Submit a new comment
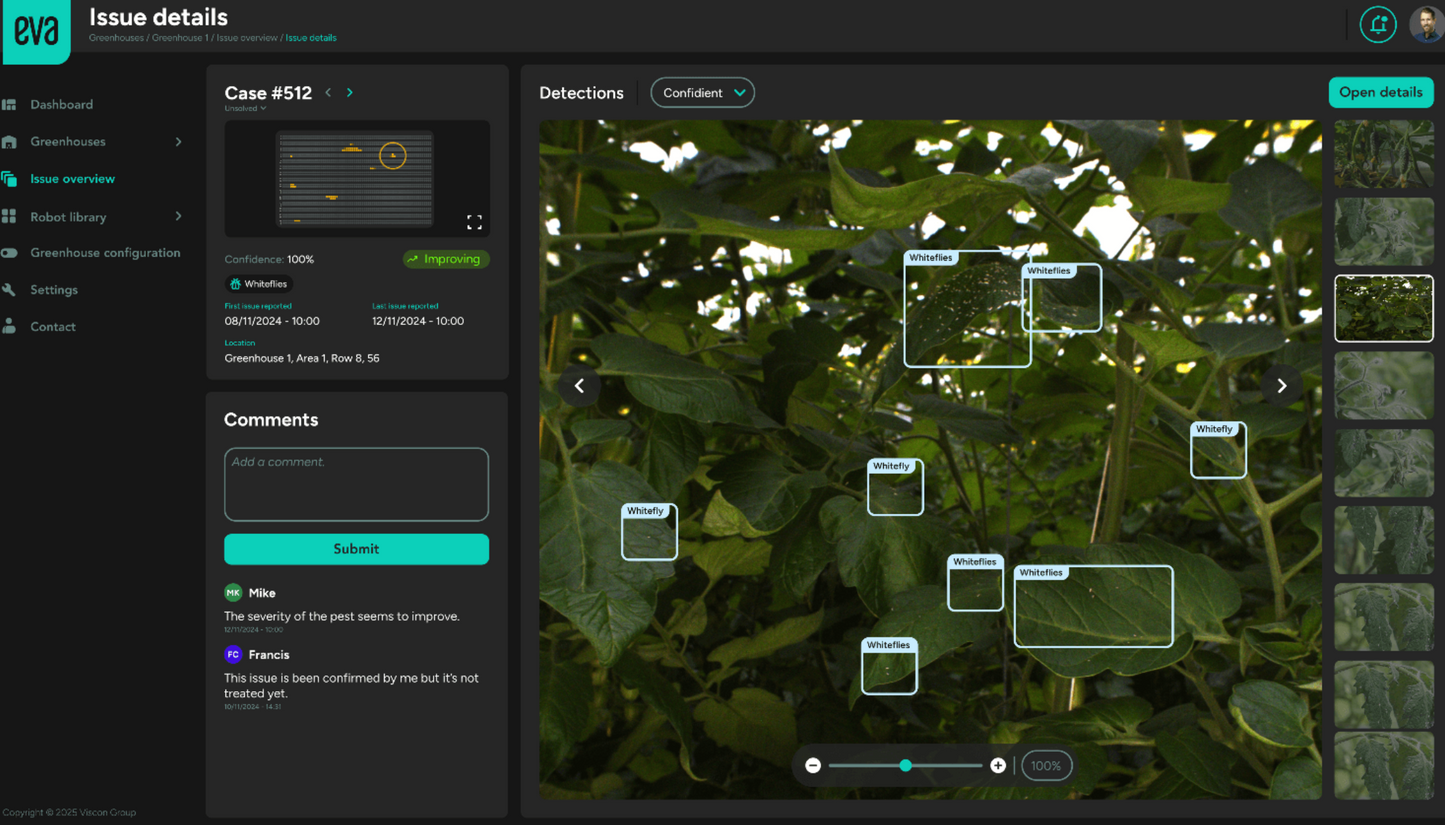Viewport: 1445px width, 825px height. point(356,549)
